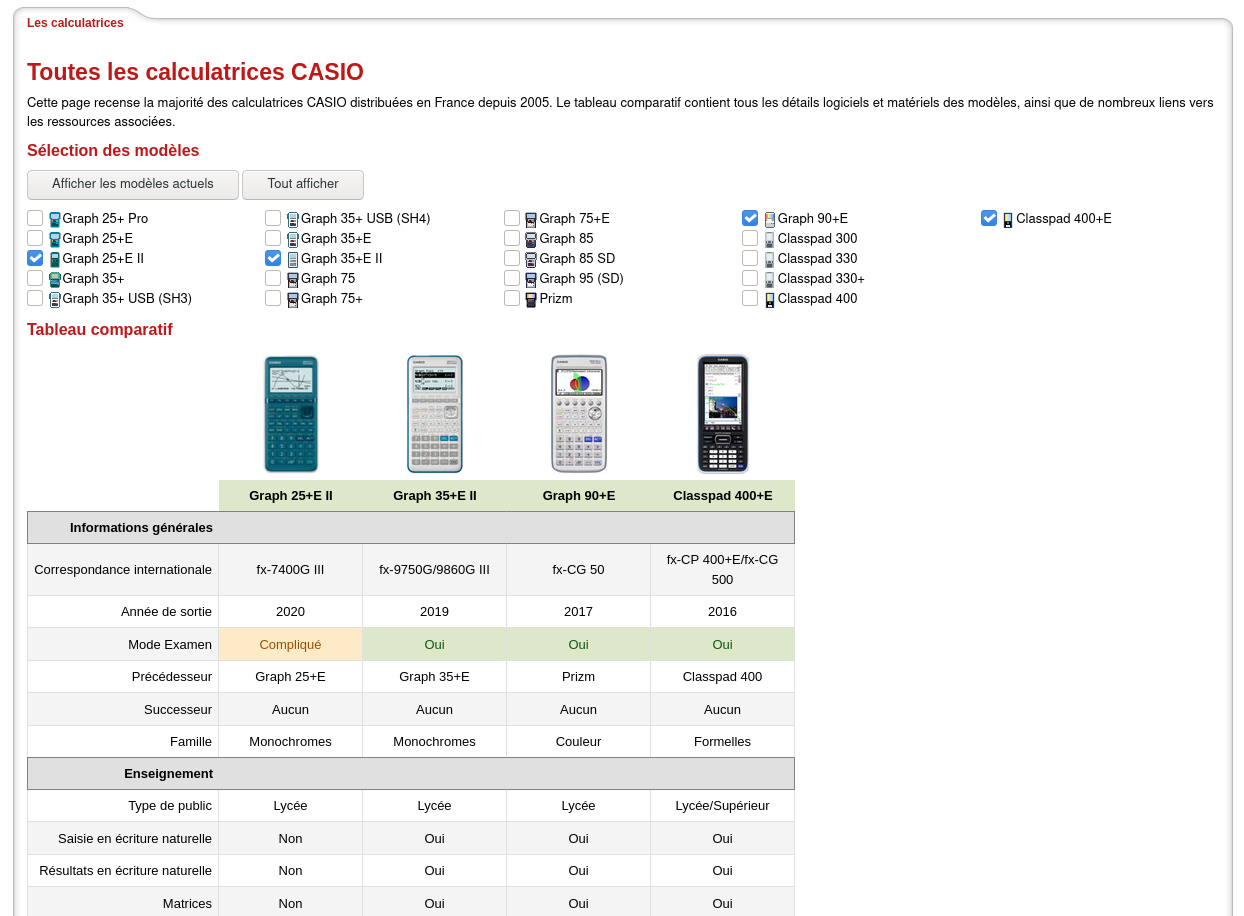Click the Classpad 400+E icon beside its checkbox
The image size is (1244, 916).
point(1008,219)
